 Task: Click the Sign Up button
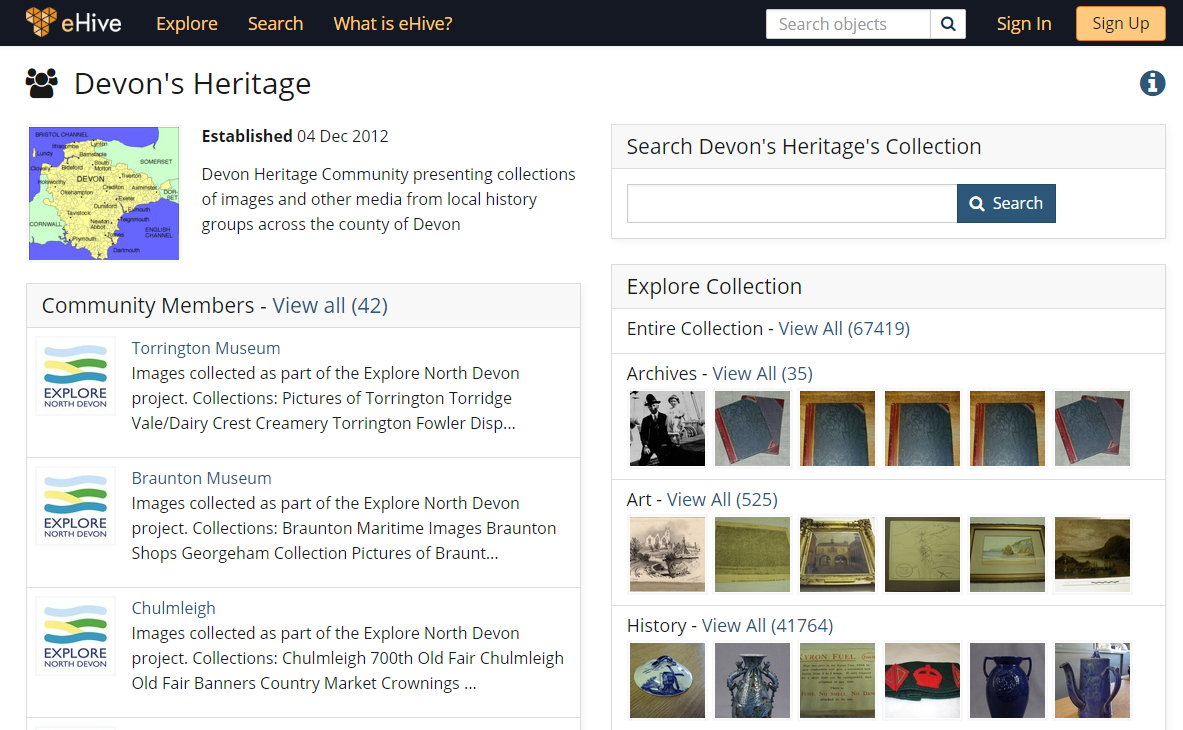click(x=1120, y=23)
